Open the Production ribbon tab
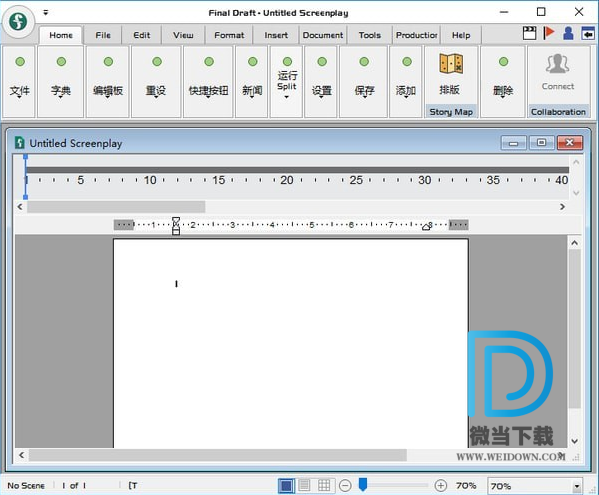The image size is (599, 495). coord(416,35)
